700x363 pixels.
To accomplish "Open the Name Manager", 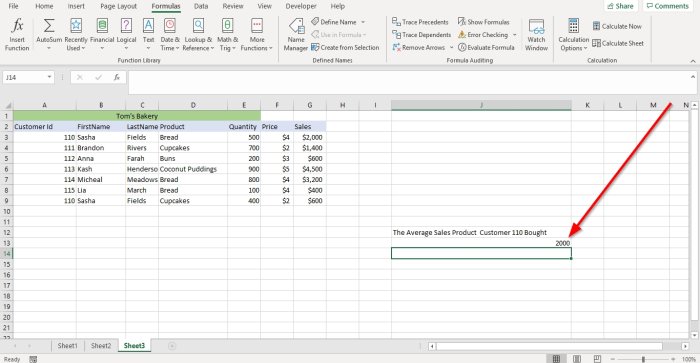I will coord(296,35).
